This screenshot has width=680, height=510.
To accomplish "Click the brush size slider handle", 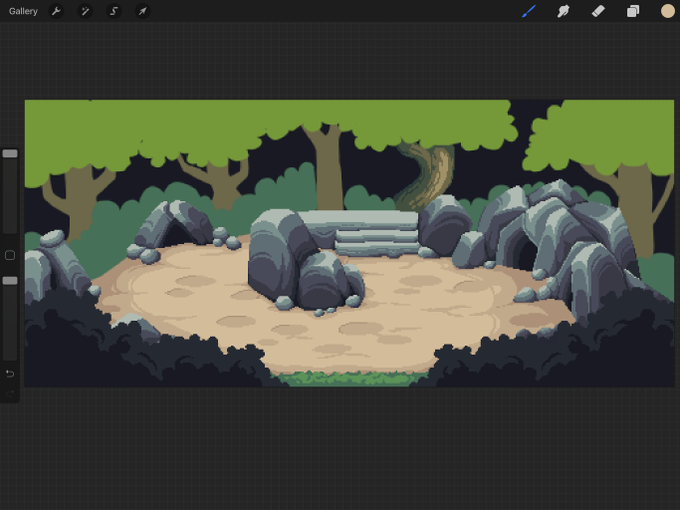I will point(10,154).
